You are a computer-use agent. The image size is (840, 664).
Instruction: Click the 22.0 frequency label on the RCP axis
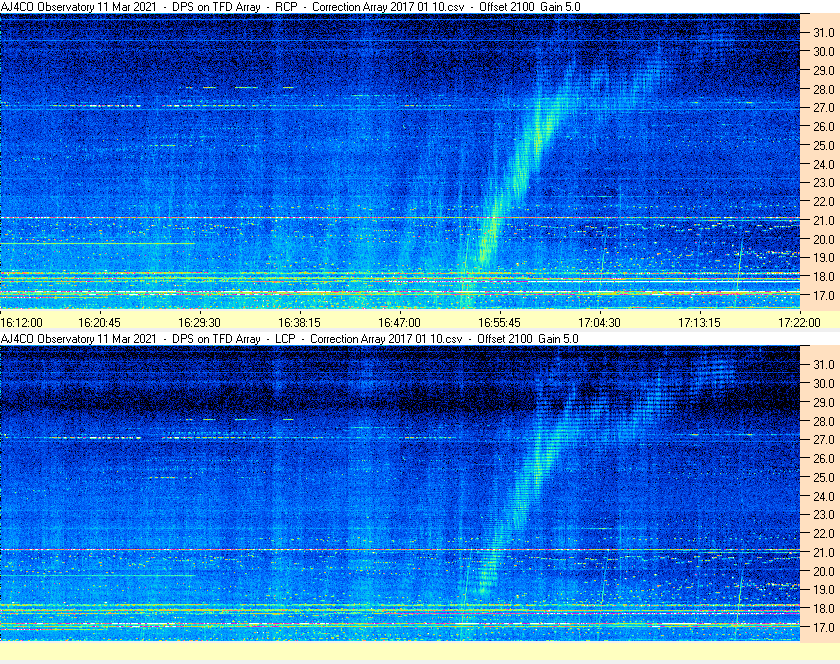point(824,202)
